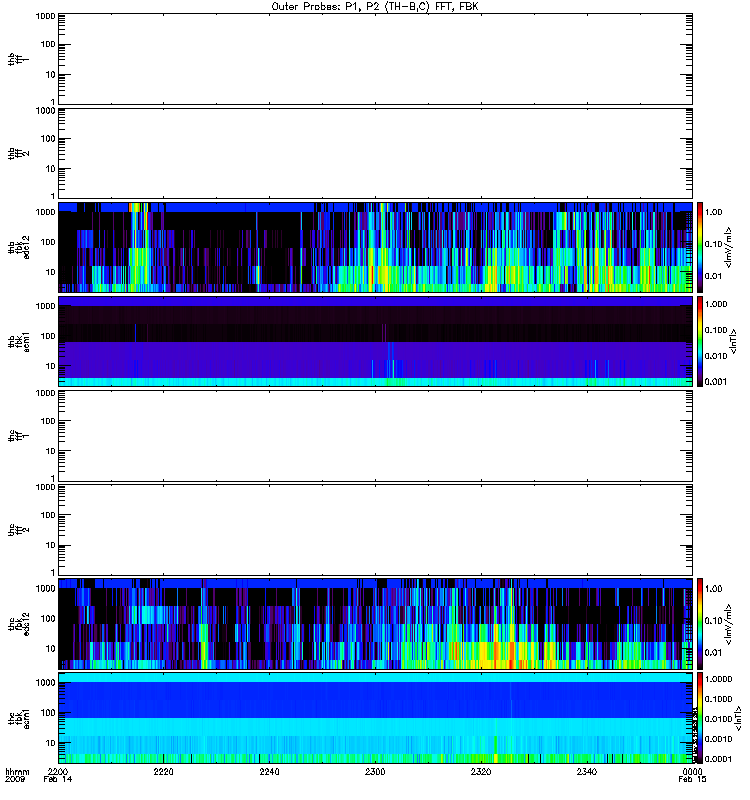Click the thb fbk scm1 spectrogram panel
The image size is (750, 800).
pos(375,341)
